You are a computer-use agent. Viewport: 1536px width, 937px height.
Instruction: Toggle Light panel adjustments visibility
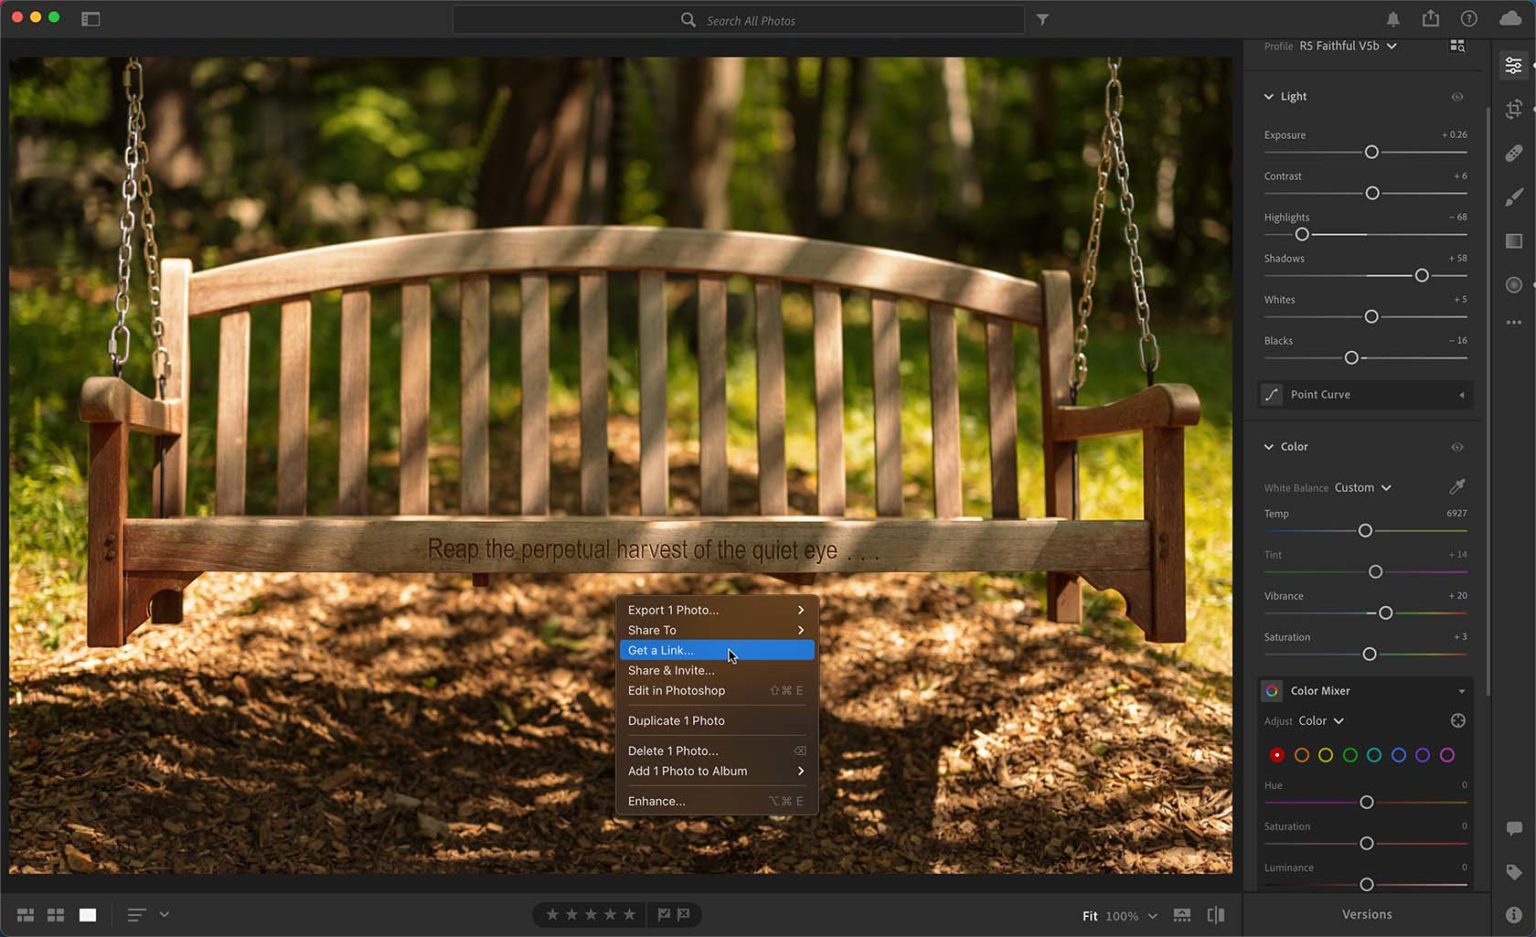point(1456,96)
